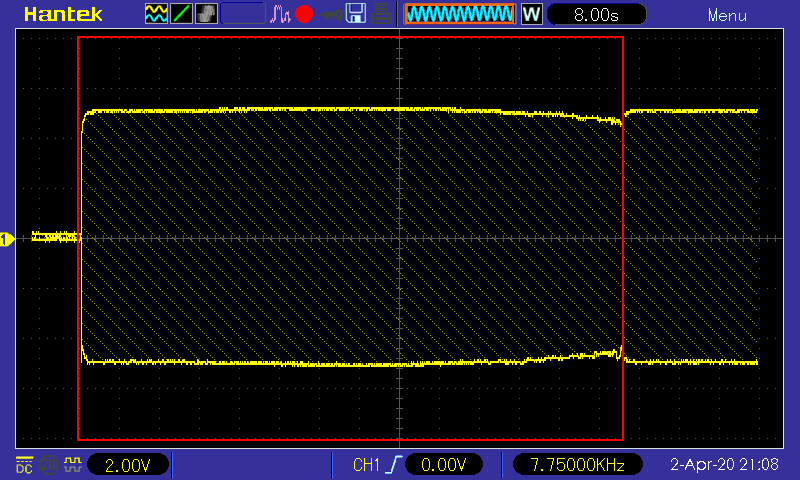Click the floppy disk save icon

(x=356, y=14)
